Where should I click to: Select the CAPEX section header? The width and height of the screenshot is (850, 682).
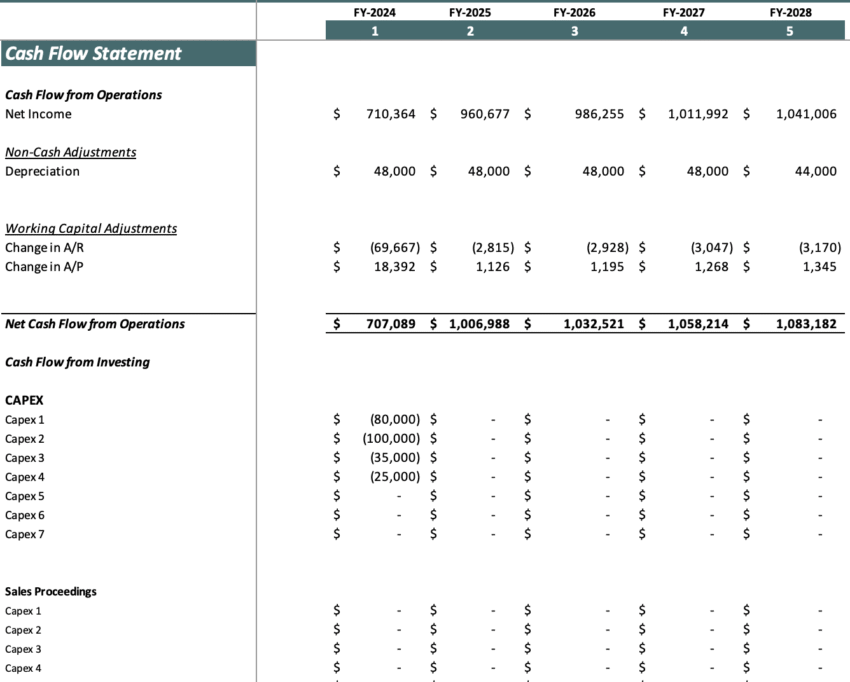24,399
